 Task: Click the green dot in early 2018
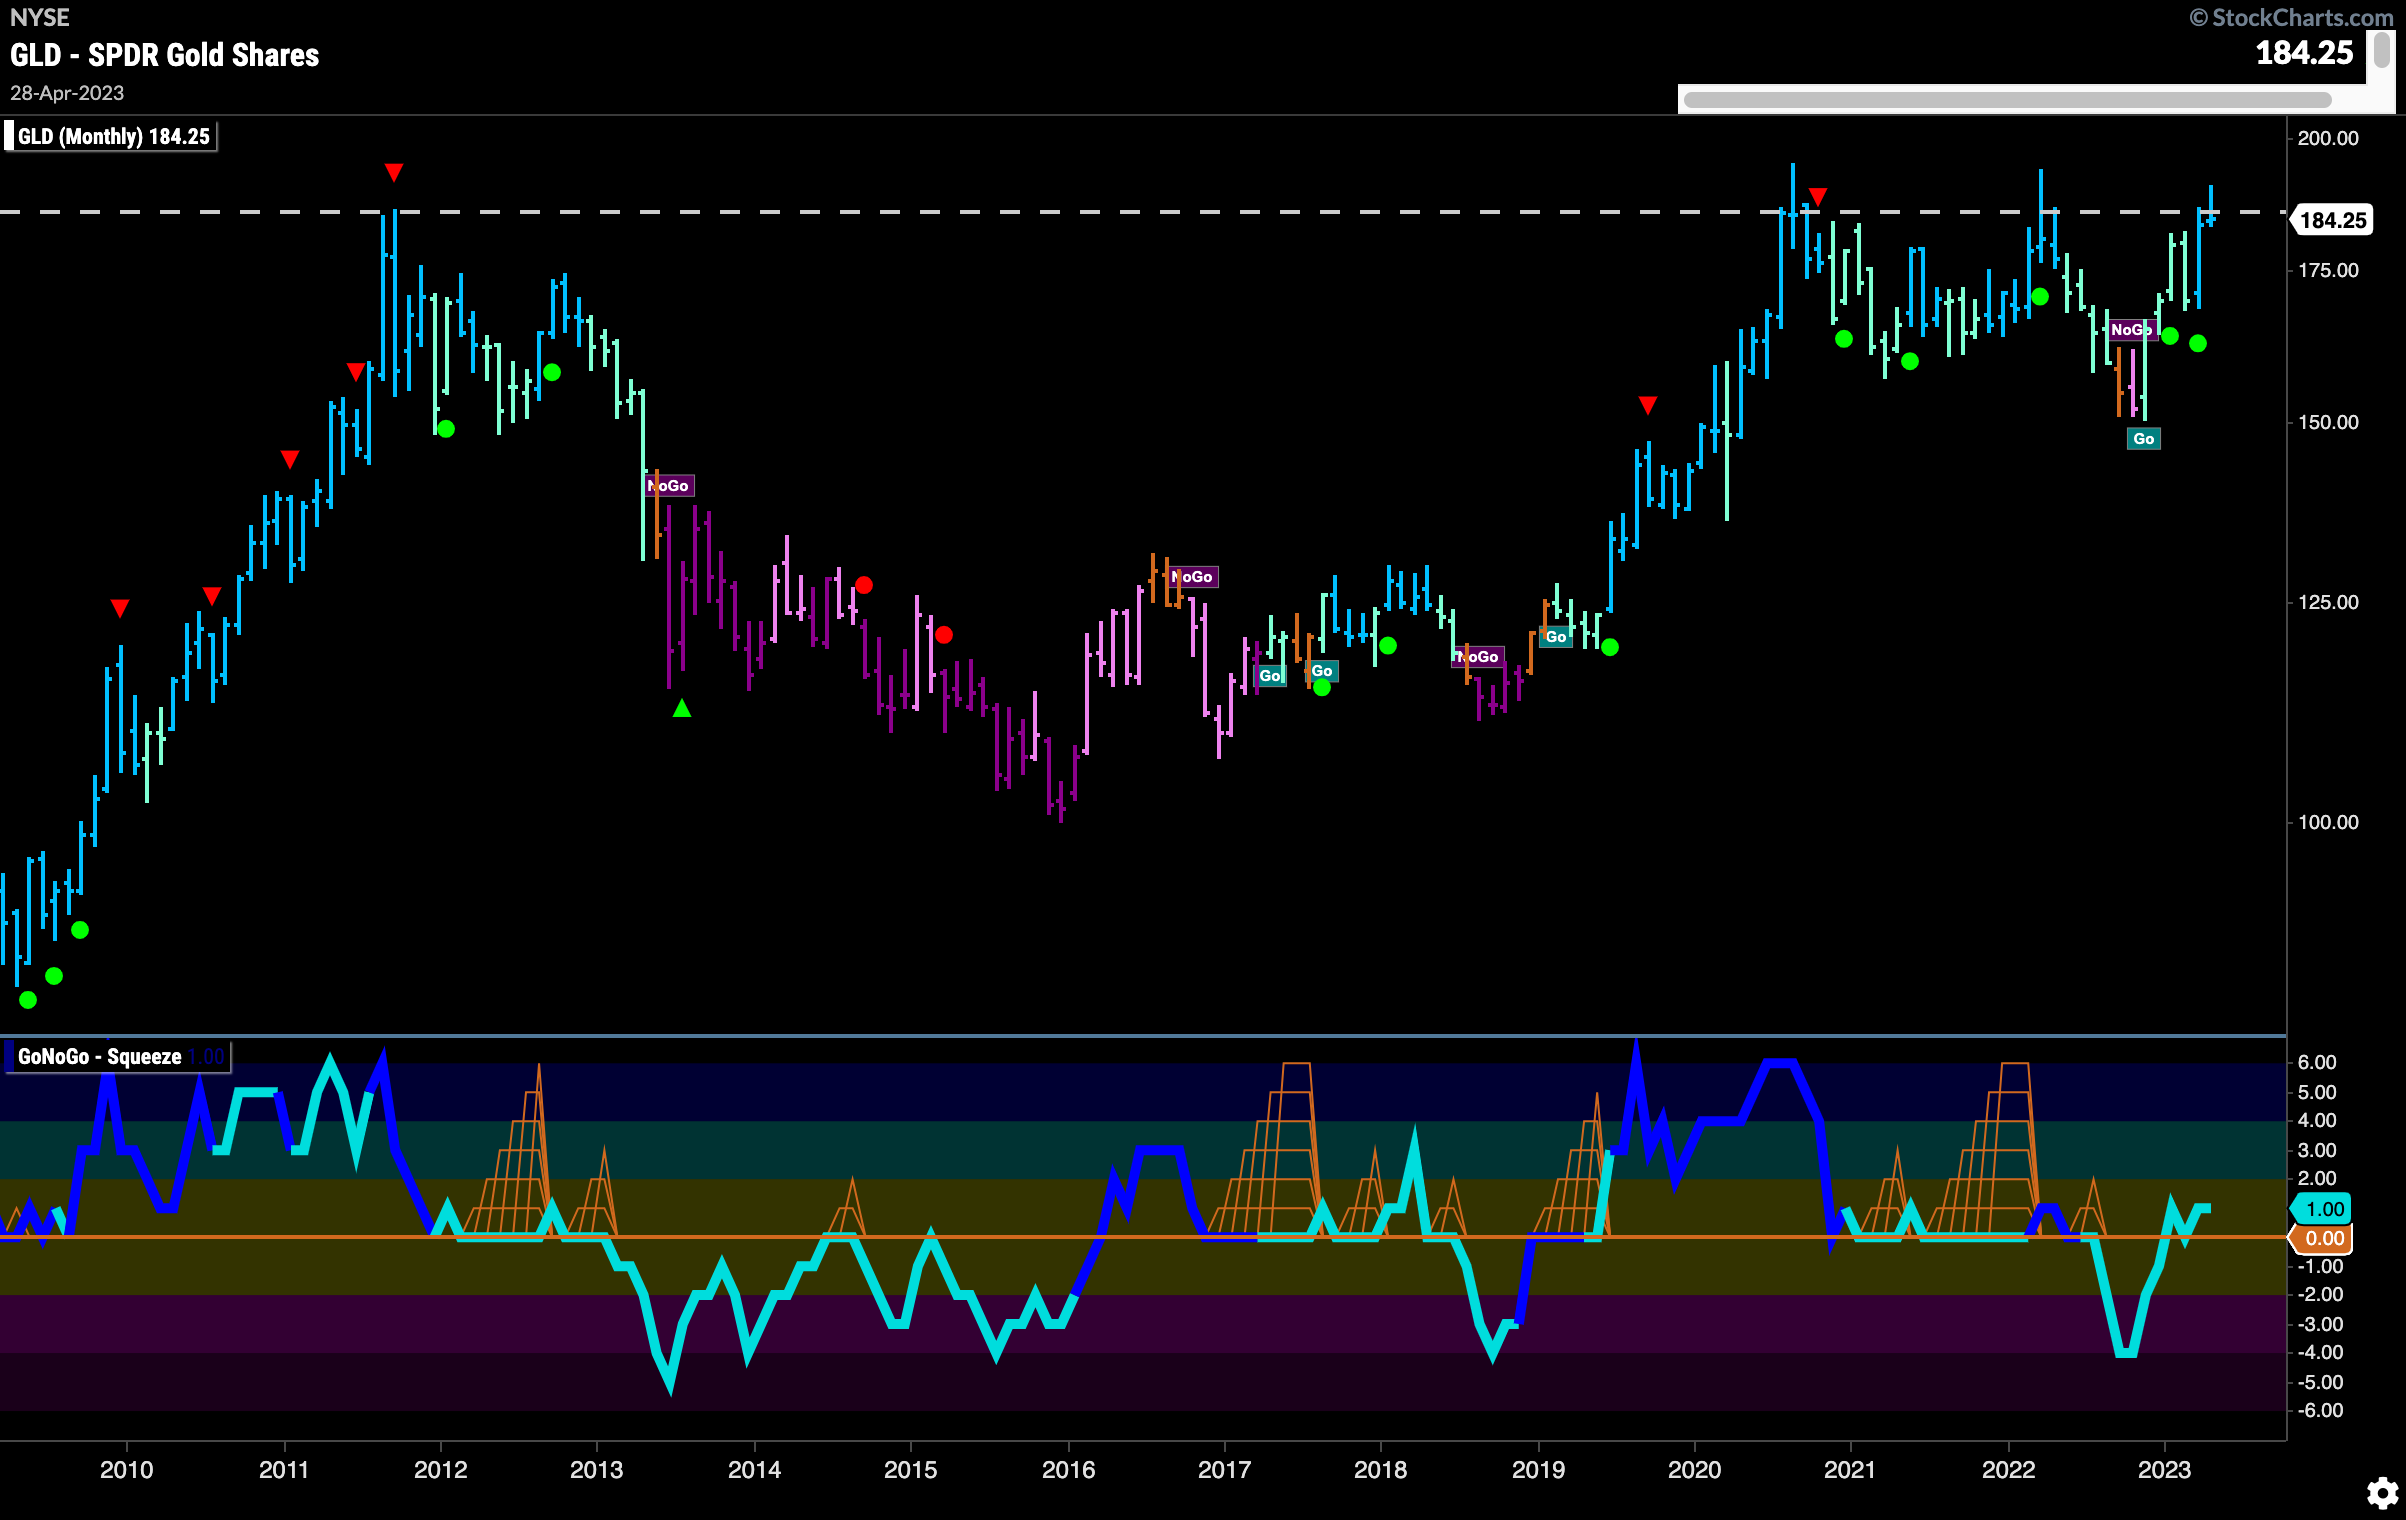tap(1388, 646)
